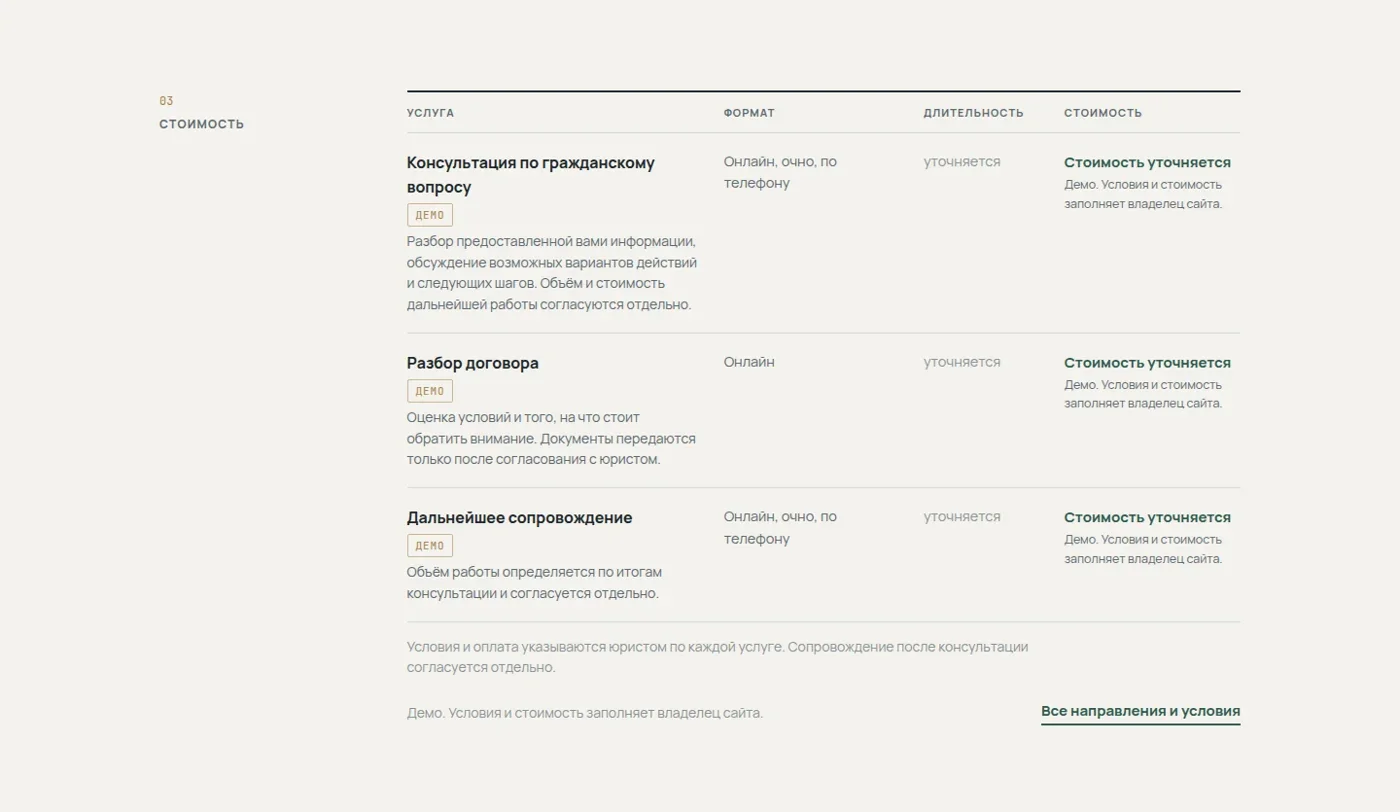Click the ДЕМО badge under 'Разбор договора'
The image size is (1400, 812).
430,391
